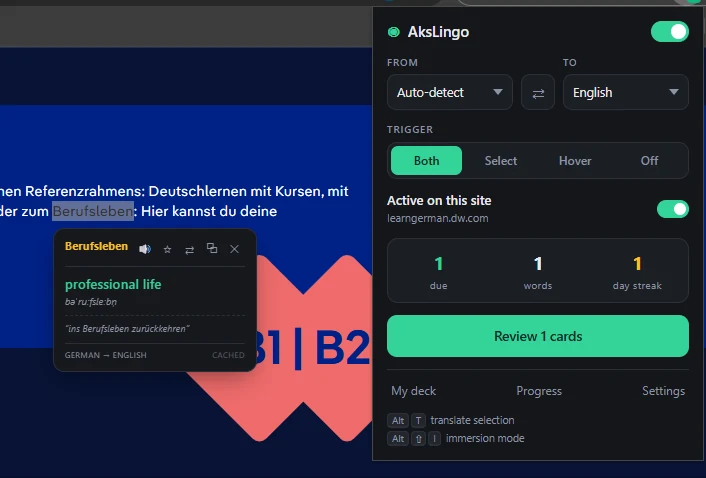Click the day streak stat
Screen dimensions: 706x478
(637, 271)
